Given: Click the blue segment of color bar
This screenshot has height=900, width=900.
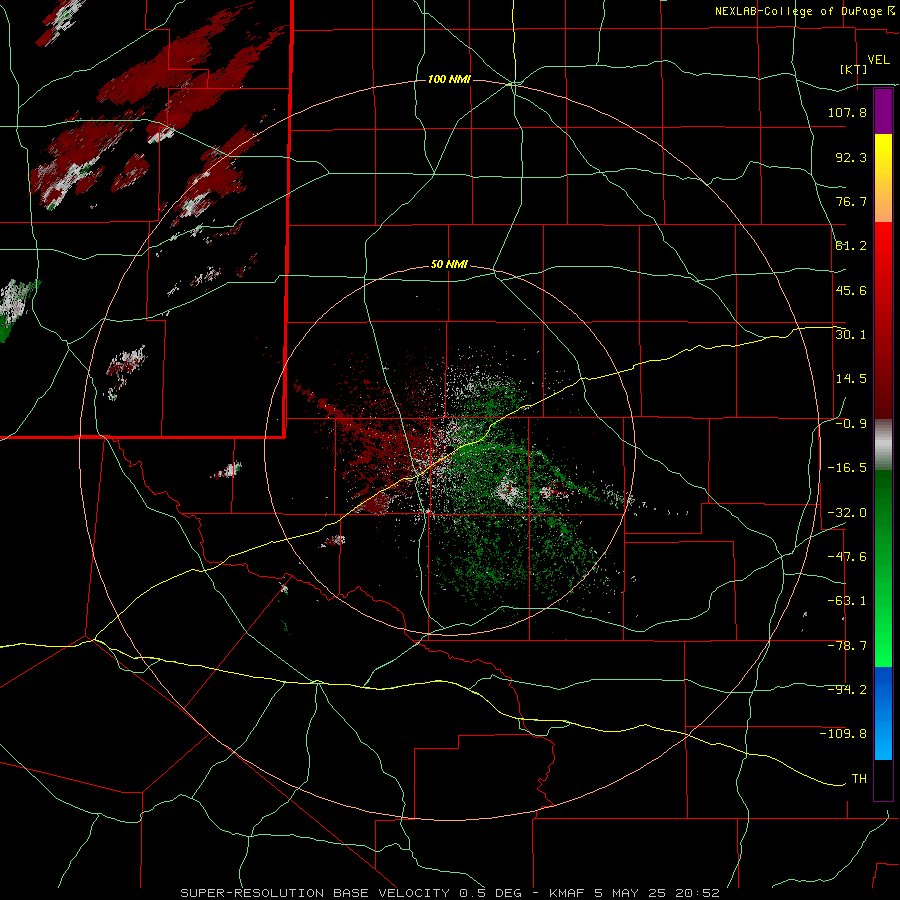Looking at the screenshot, I should (883, 713).
